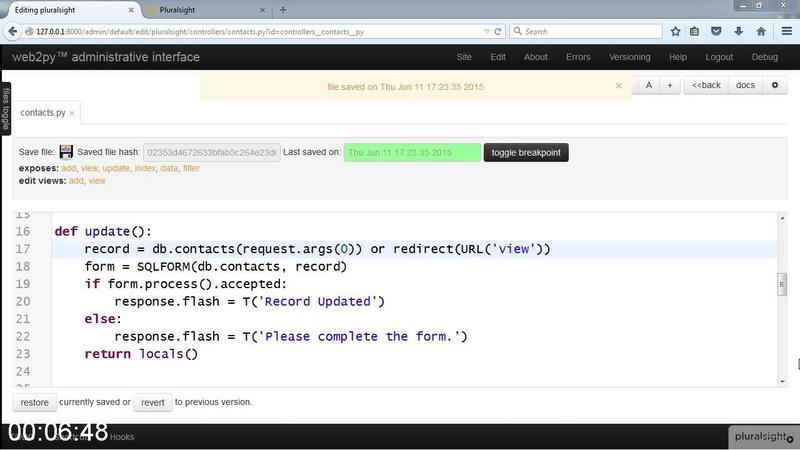Click the A font size button
800x450 pixels.
(648, 85)
